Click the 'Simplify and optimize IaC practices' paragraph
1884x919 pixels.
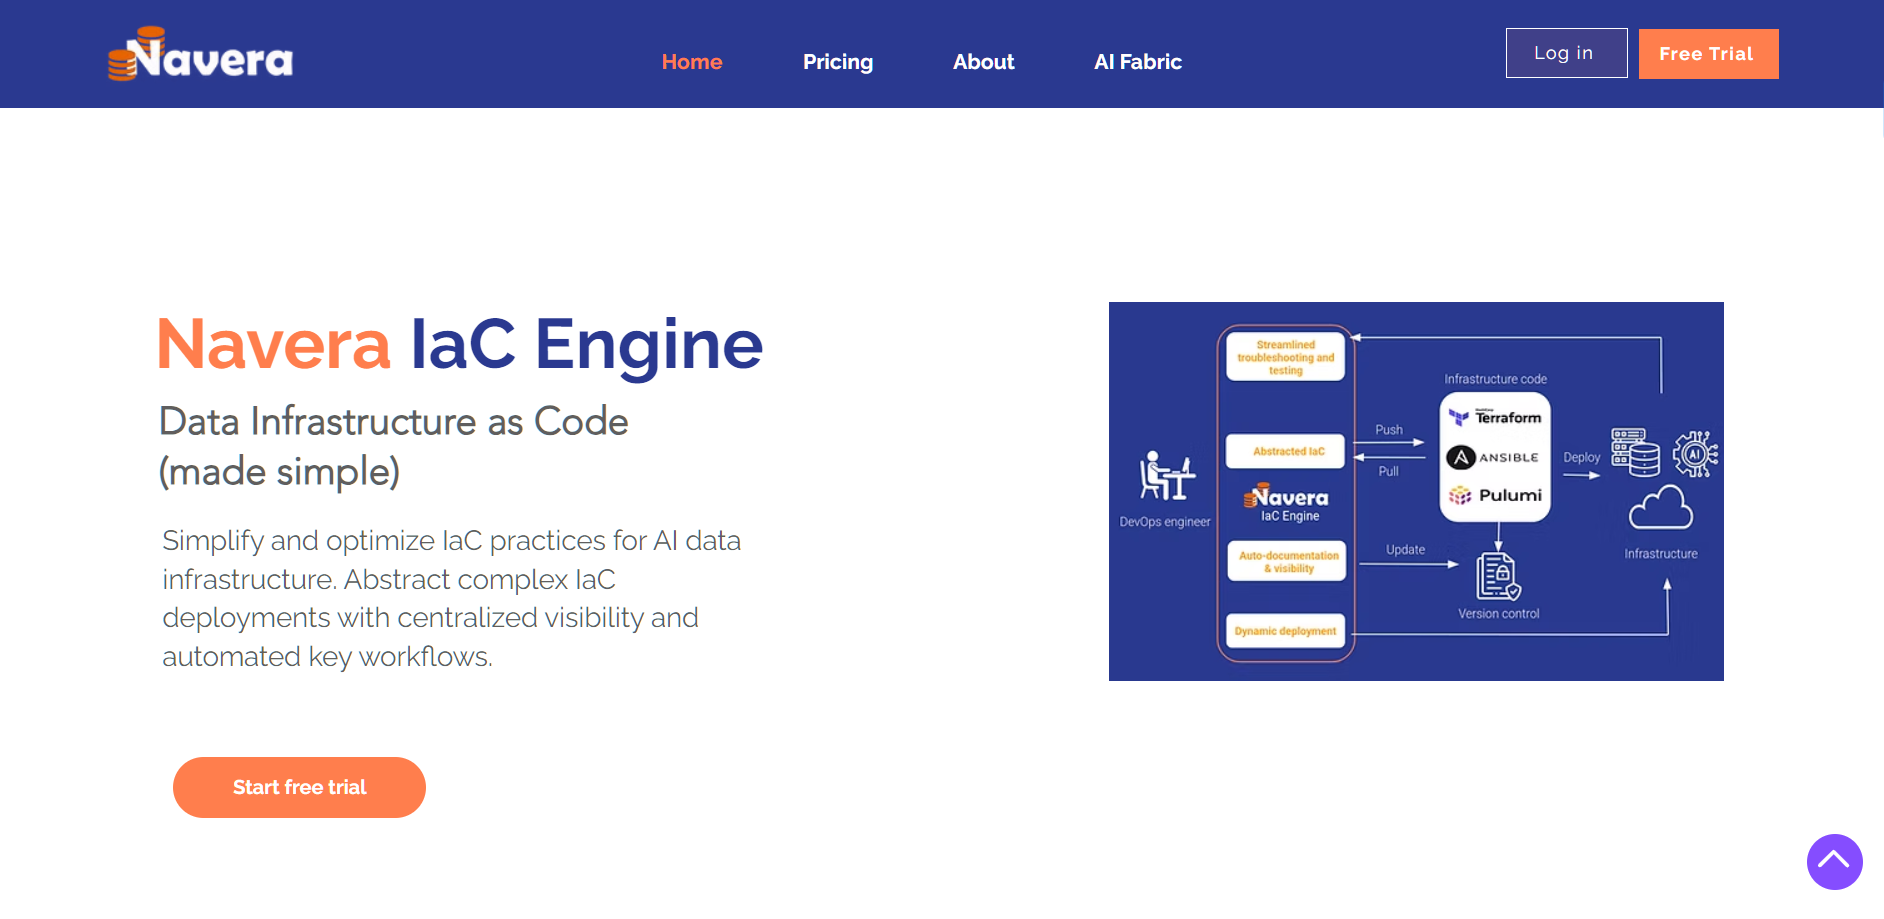click(452, 598)
